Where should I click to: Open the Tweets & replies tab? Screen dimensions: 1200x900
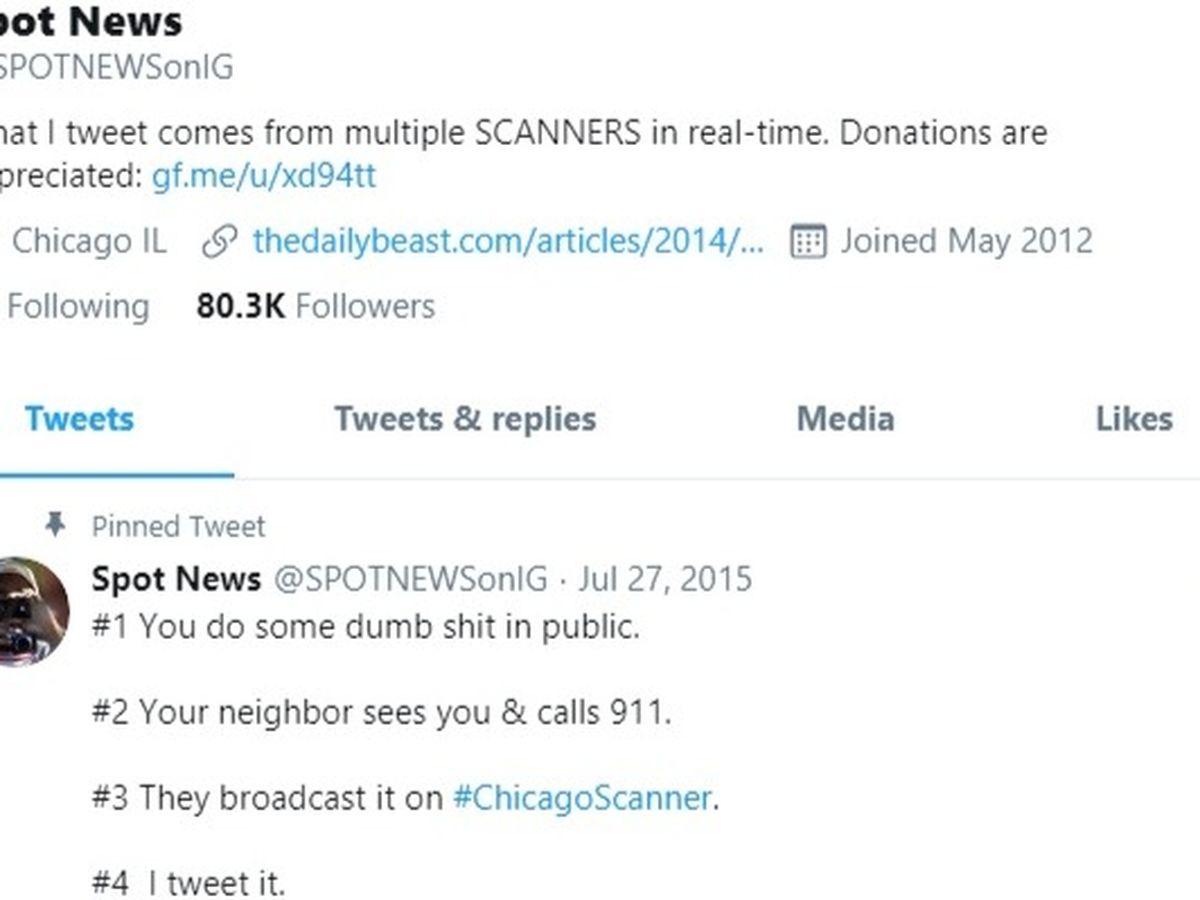[465, 418]
